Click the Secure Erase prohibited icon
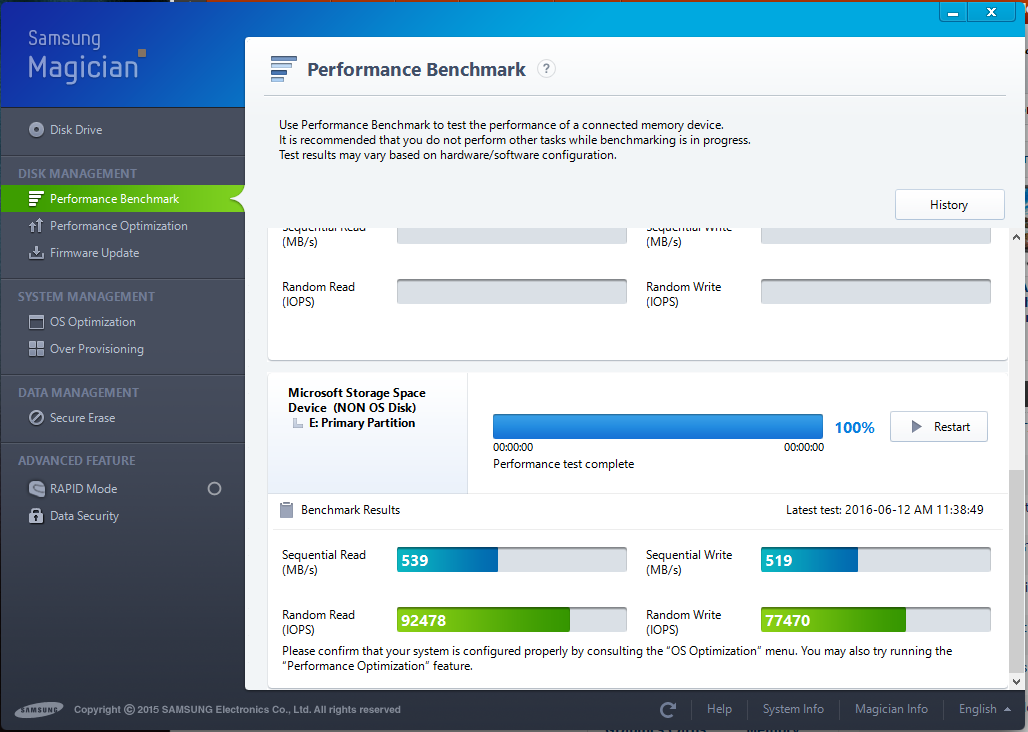The image size is (1028, 732). [x=37, y=417]
